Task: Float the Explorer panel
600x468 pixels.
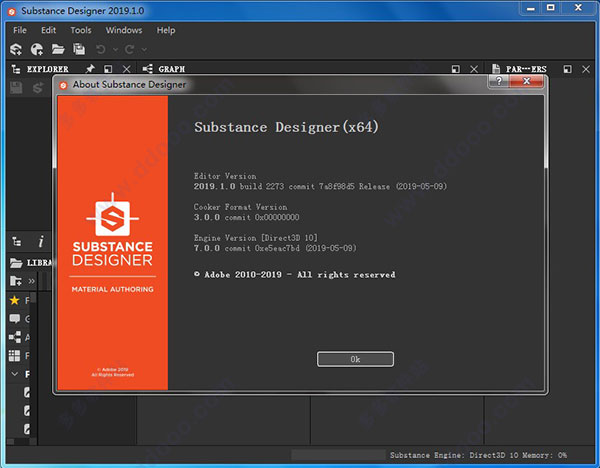Action: [x=108, y=69]
